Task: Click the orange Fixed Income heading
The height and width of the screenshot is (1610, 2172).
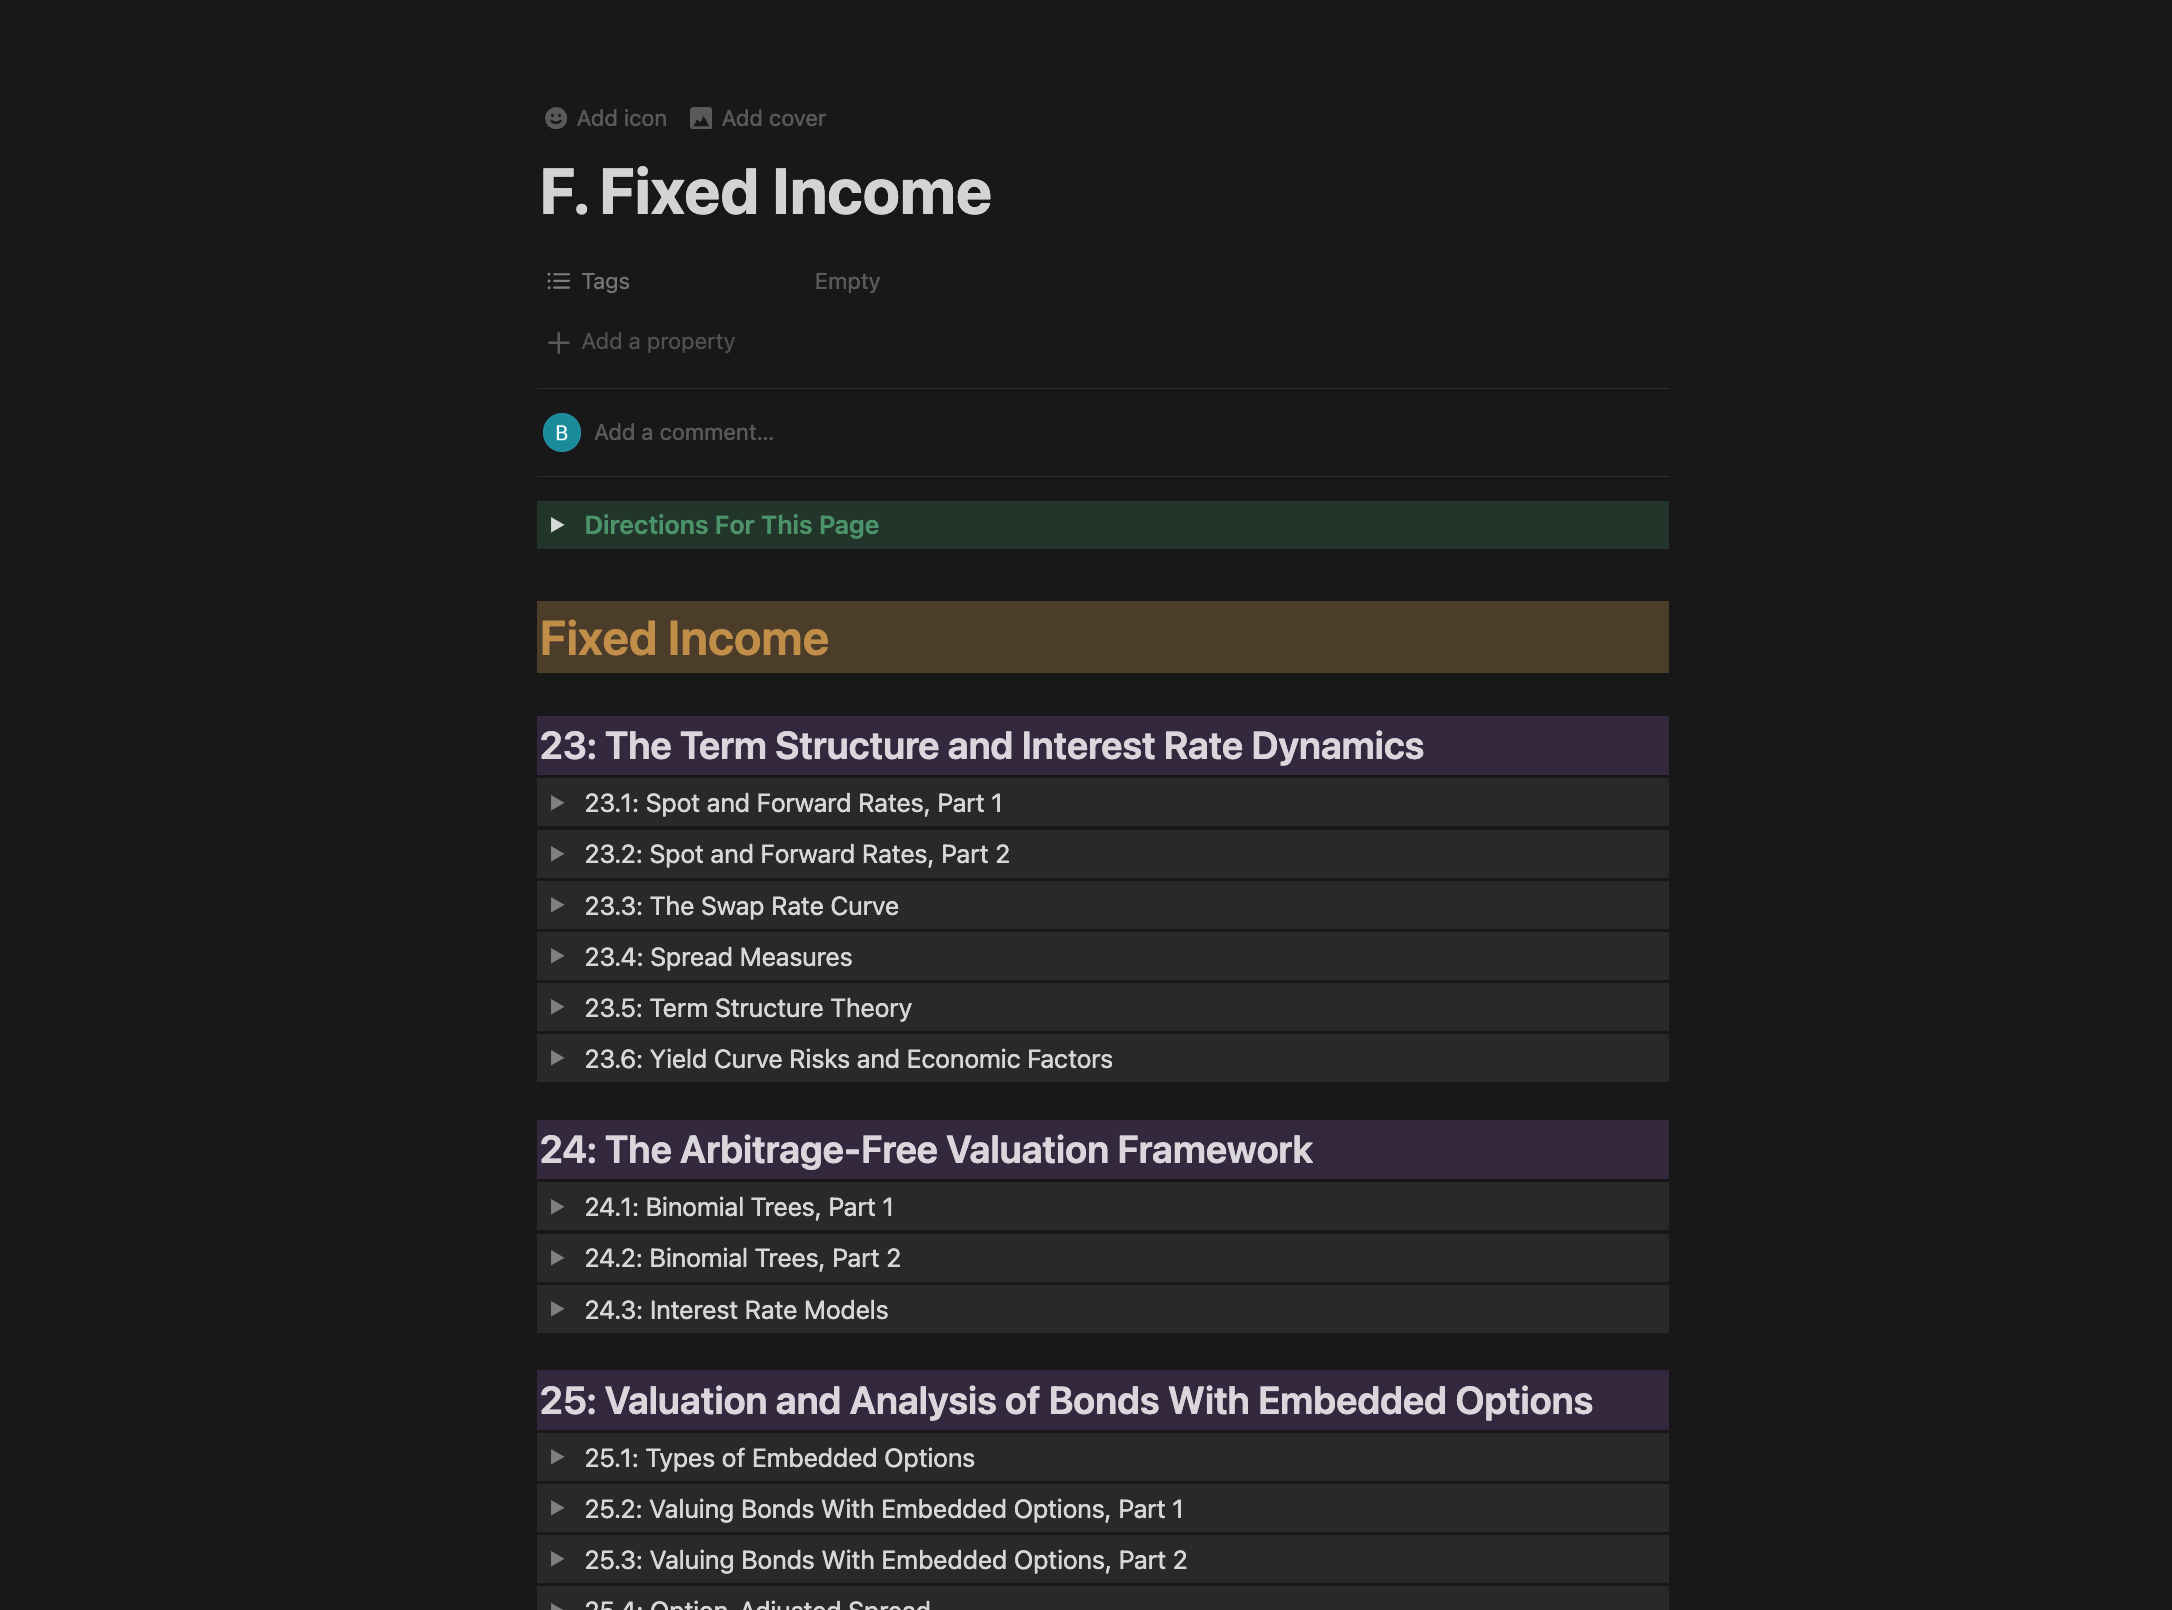Action: (684, 638)
